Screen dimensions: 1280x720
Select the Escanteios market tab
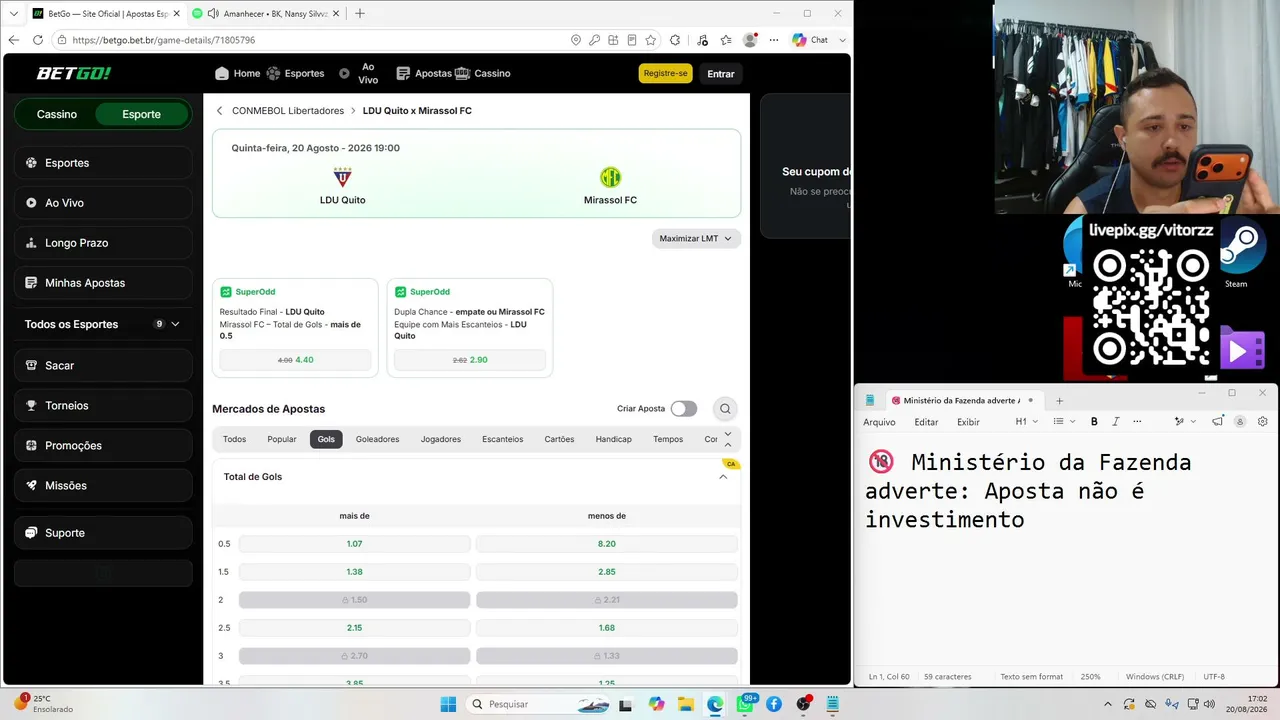502,439
